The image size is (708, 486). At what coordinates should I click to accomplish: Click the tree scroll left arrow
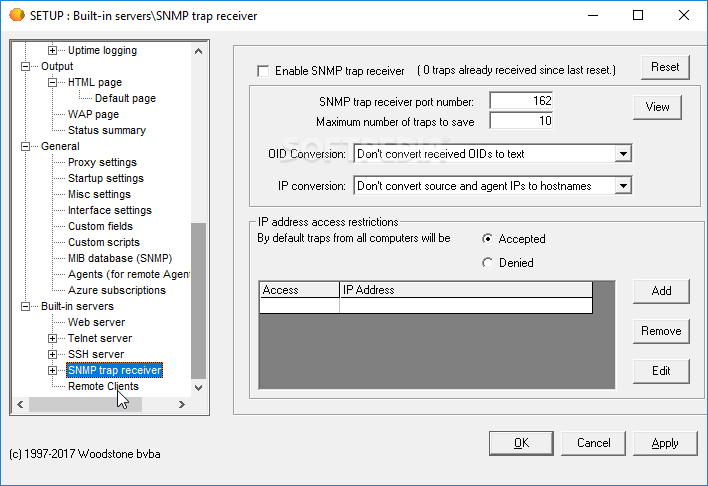(20, 404)
